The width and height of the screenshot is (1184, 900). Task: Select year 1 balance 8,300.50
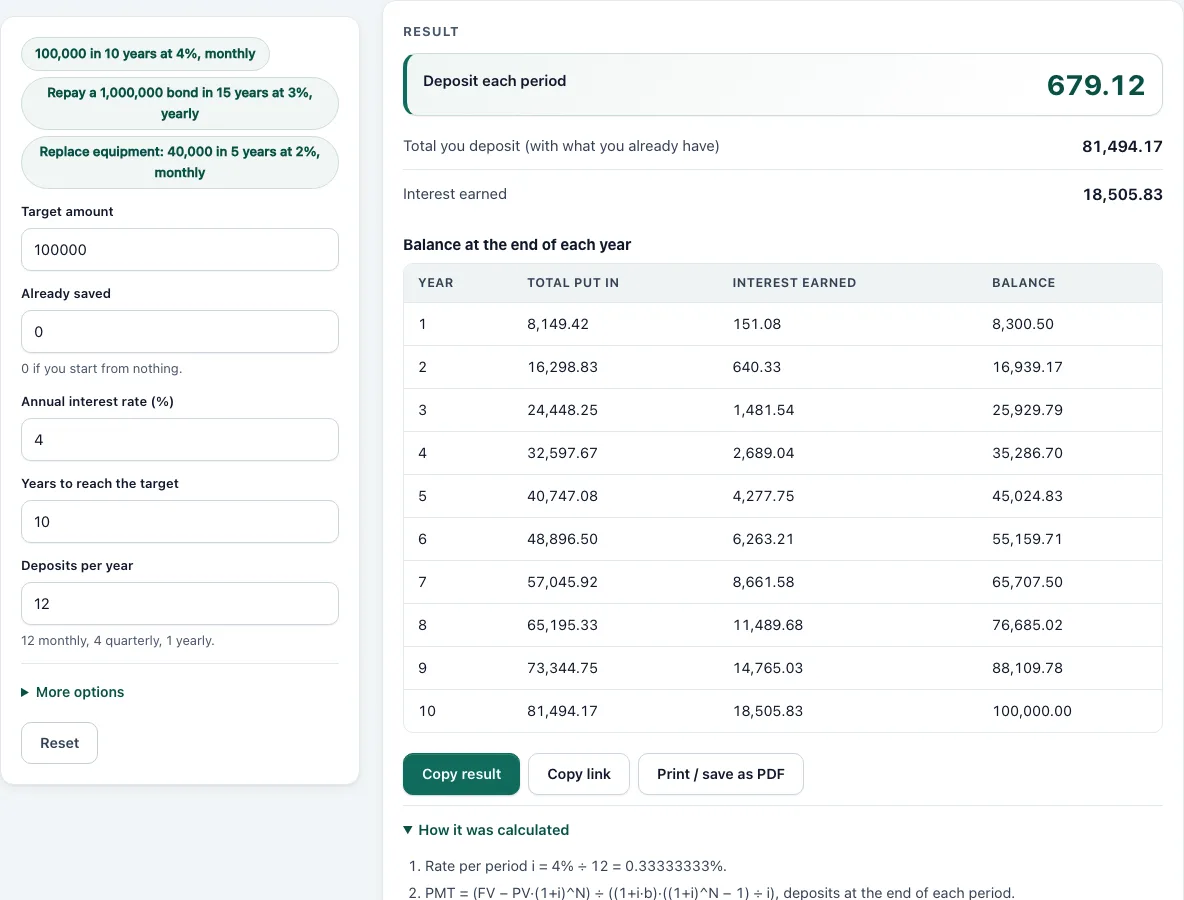(x=1022, y=324)
